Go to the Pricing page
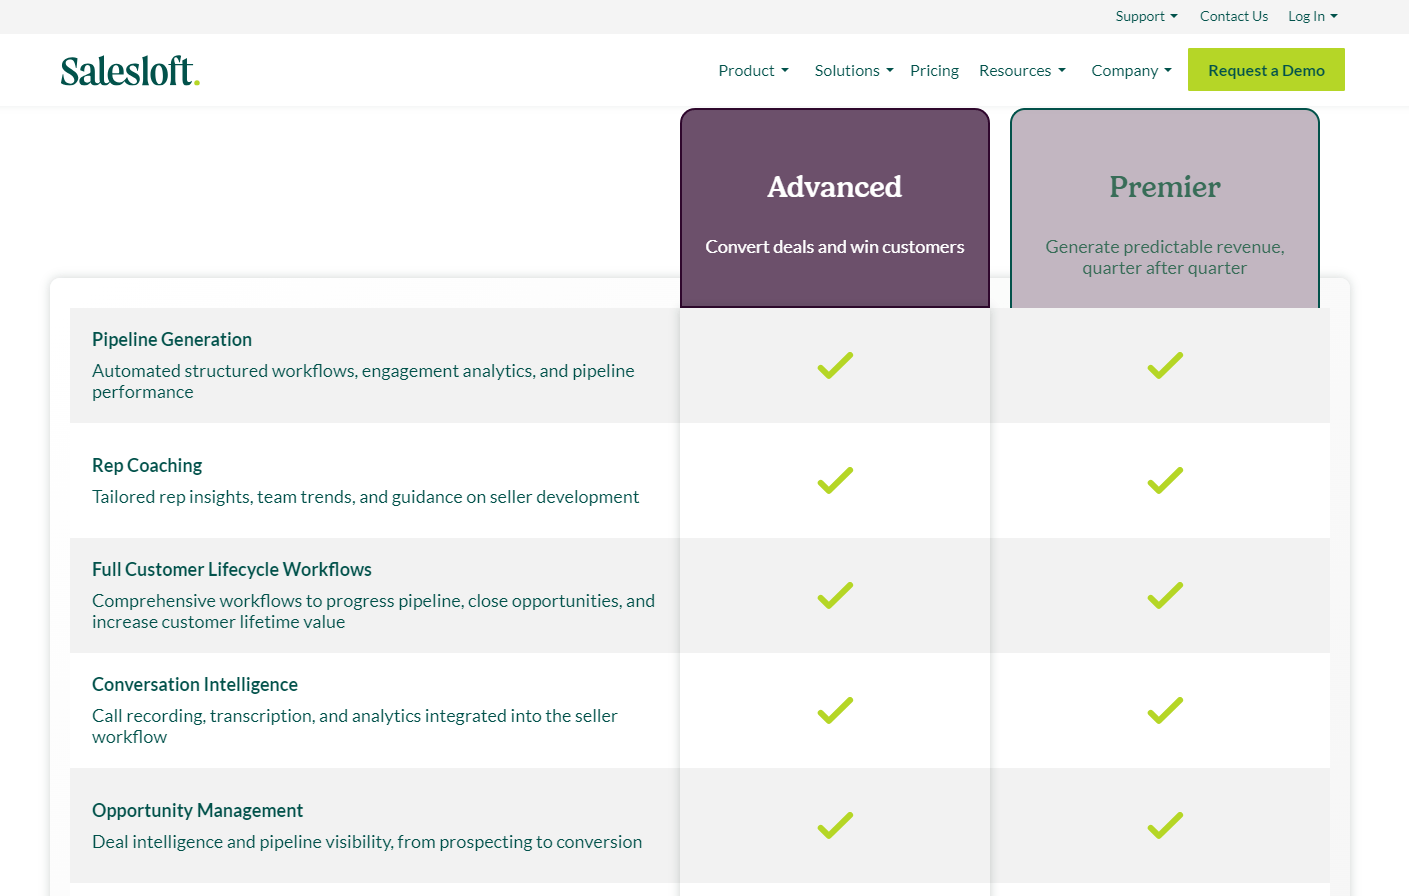 (934, 71)
